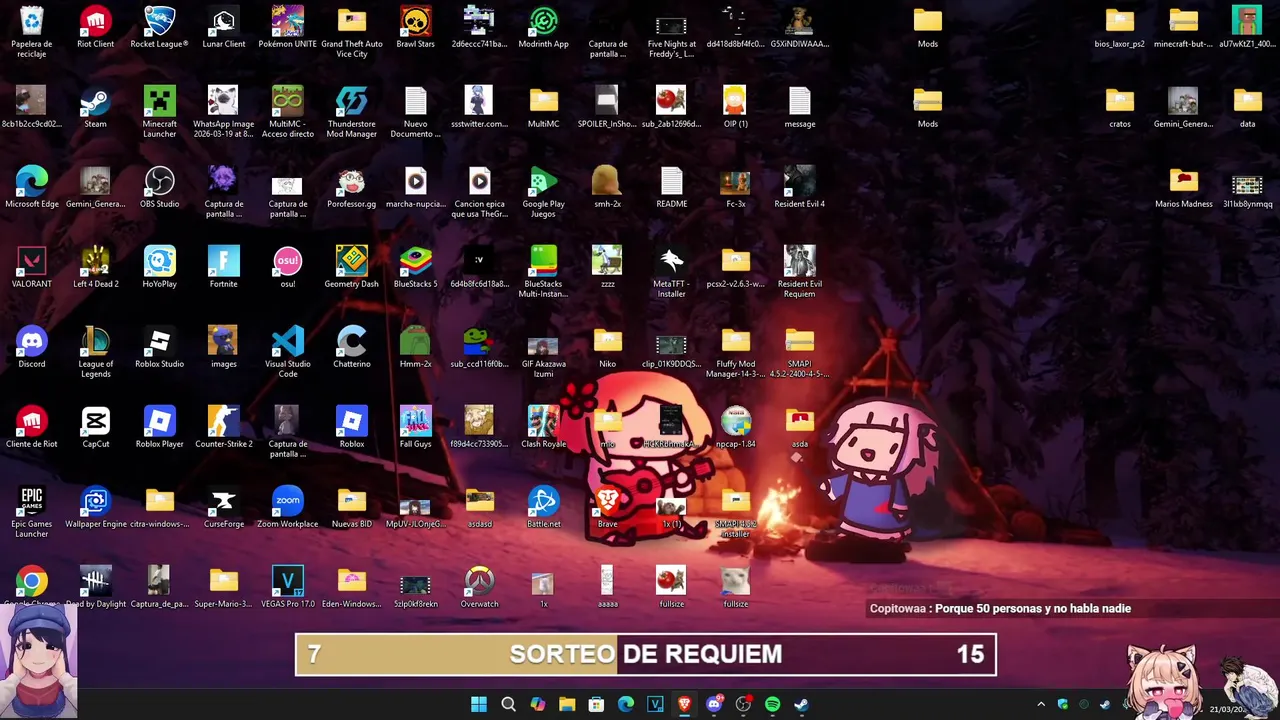Open CurseForge desktop icon
Image resolution: width=1280 pixels, height=720 pixels.
223,507
